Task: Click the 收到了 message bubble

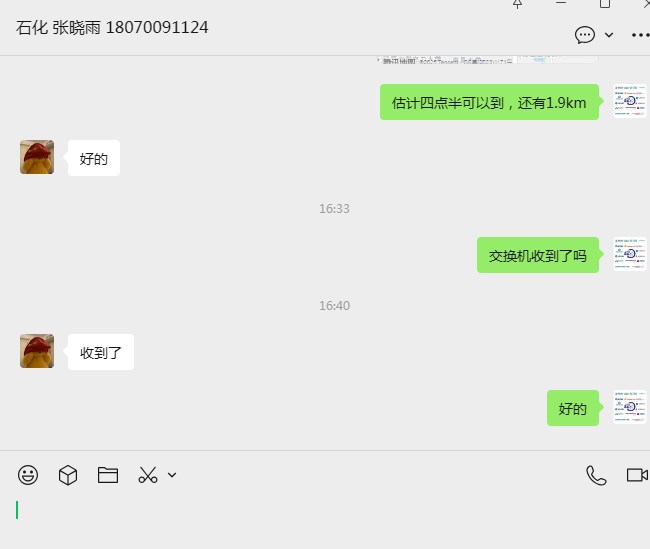Action: point(101,352)
